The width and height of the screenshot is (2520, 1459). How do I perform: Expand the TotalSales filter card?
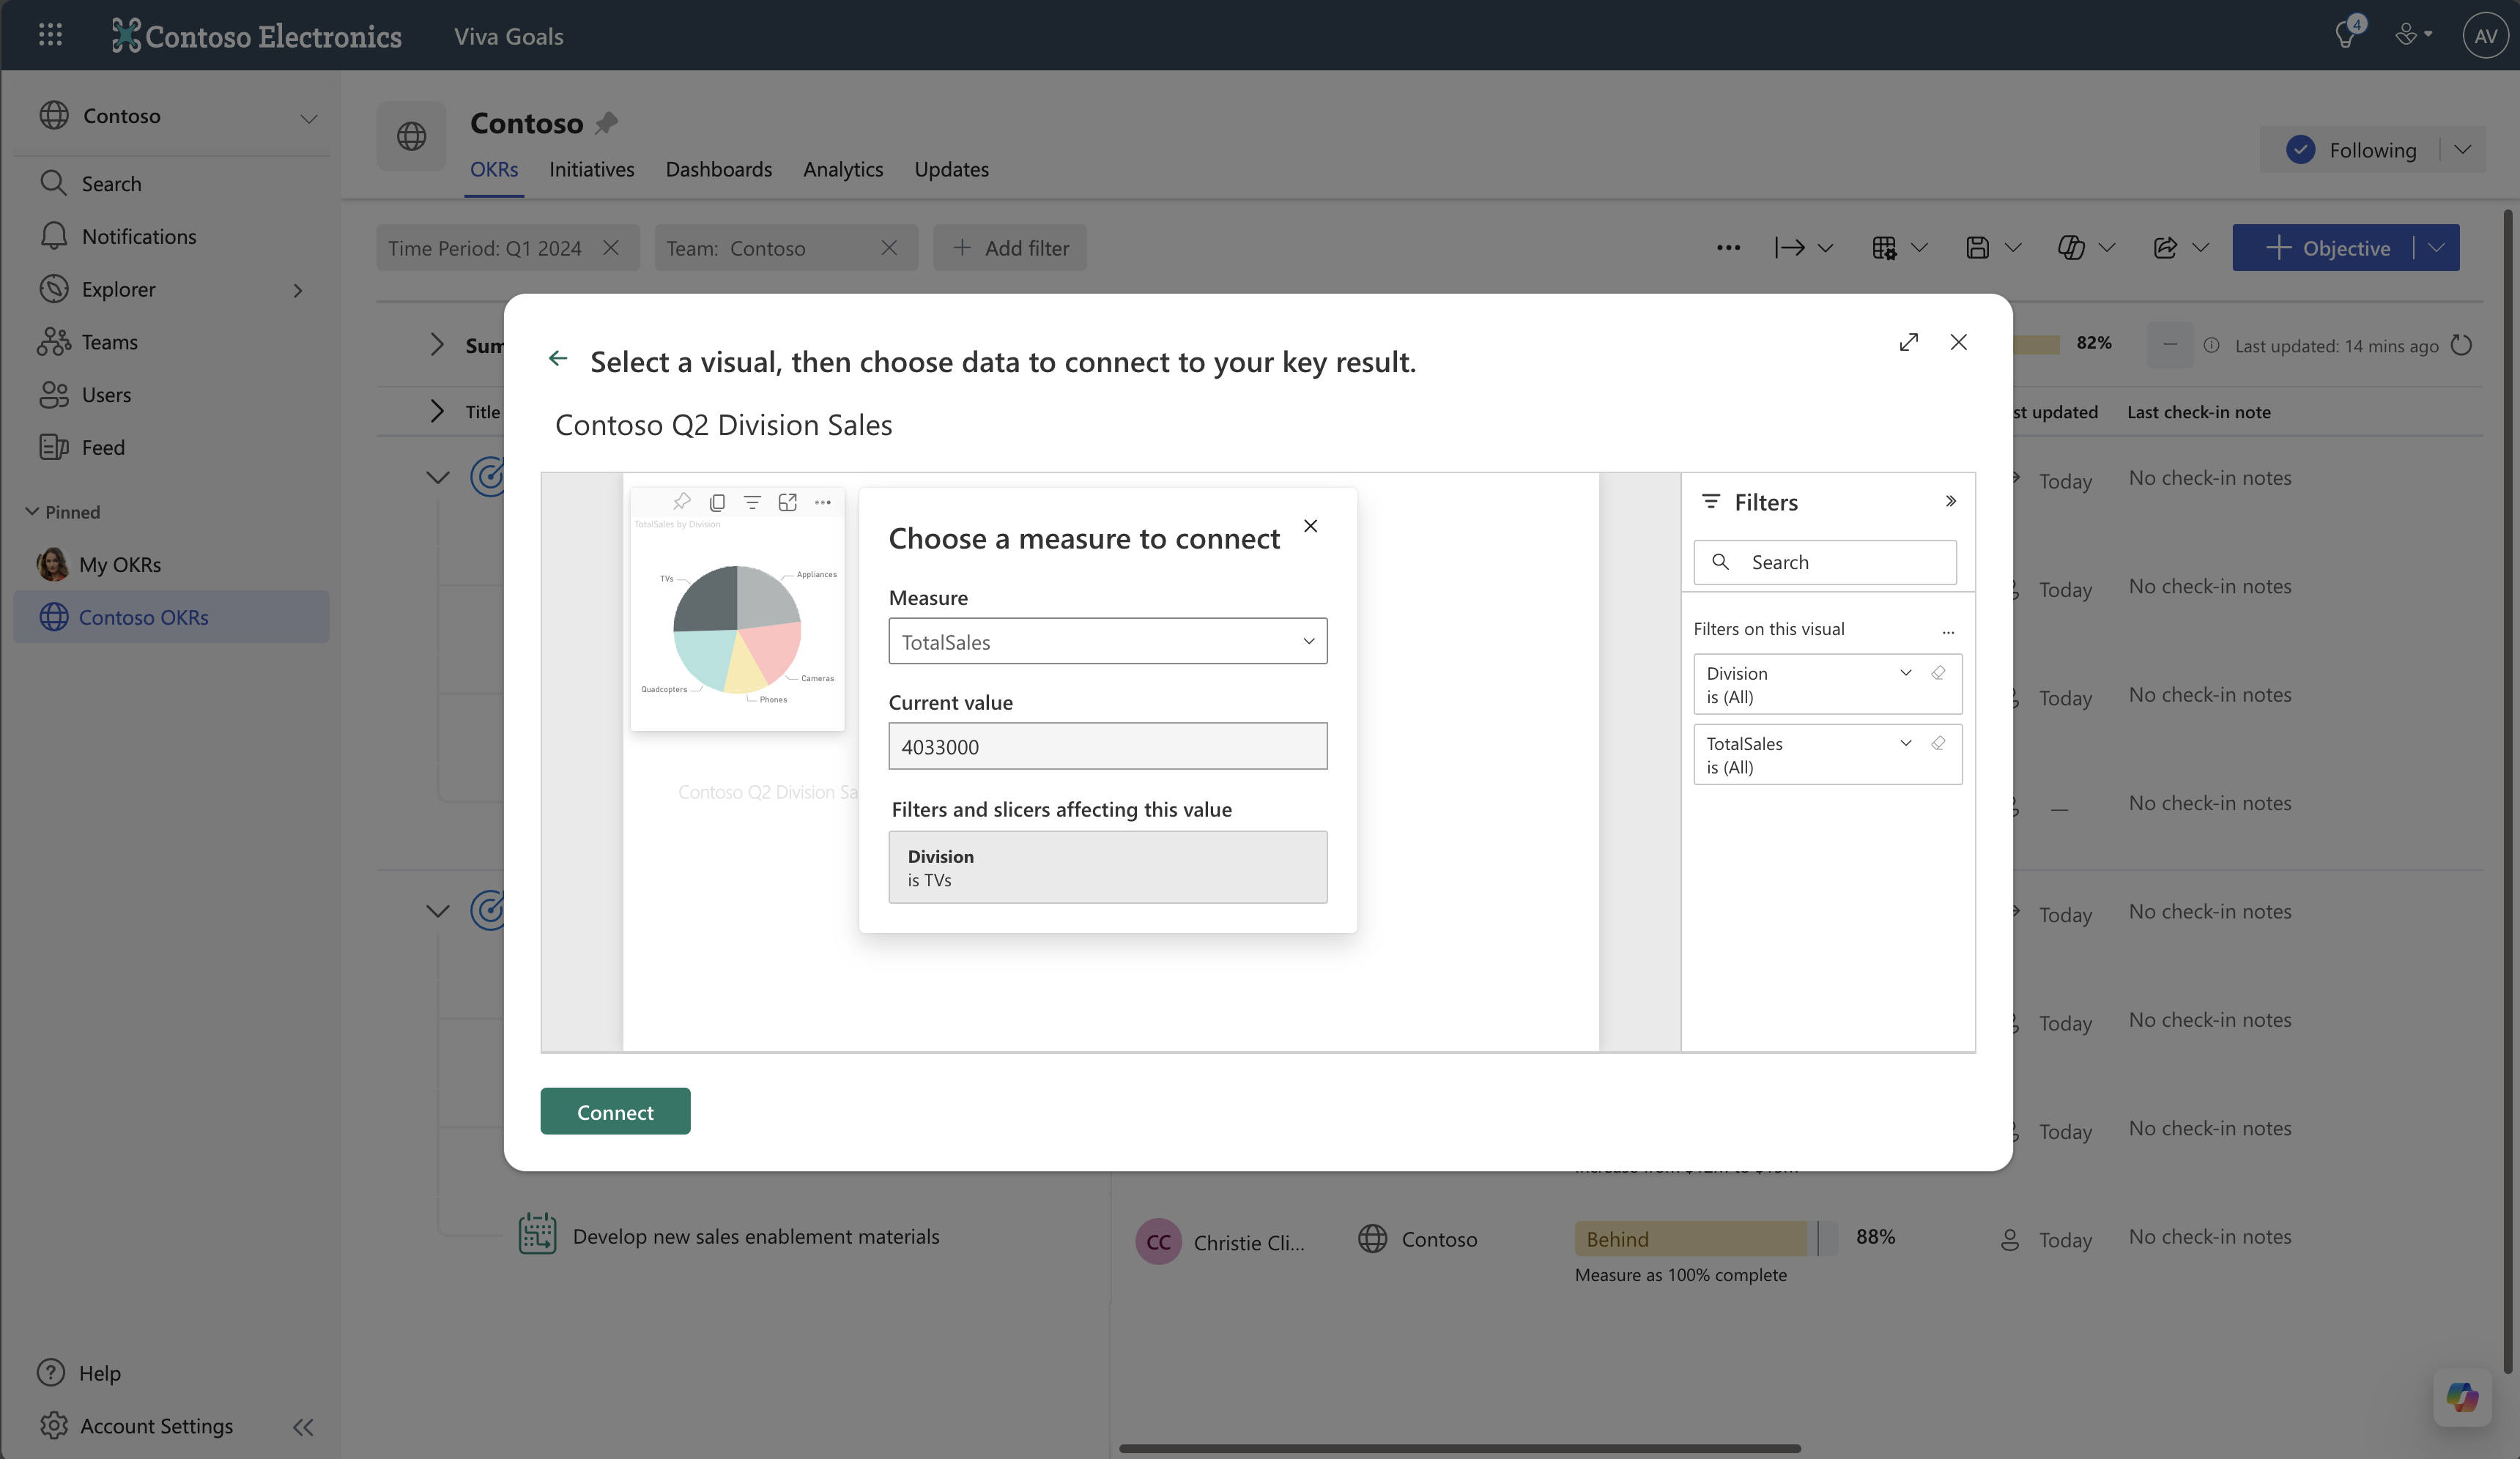click(1905, 743)
